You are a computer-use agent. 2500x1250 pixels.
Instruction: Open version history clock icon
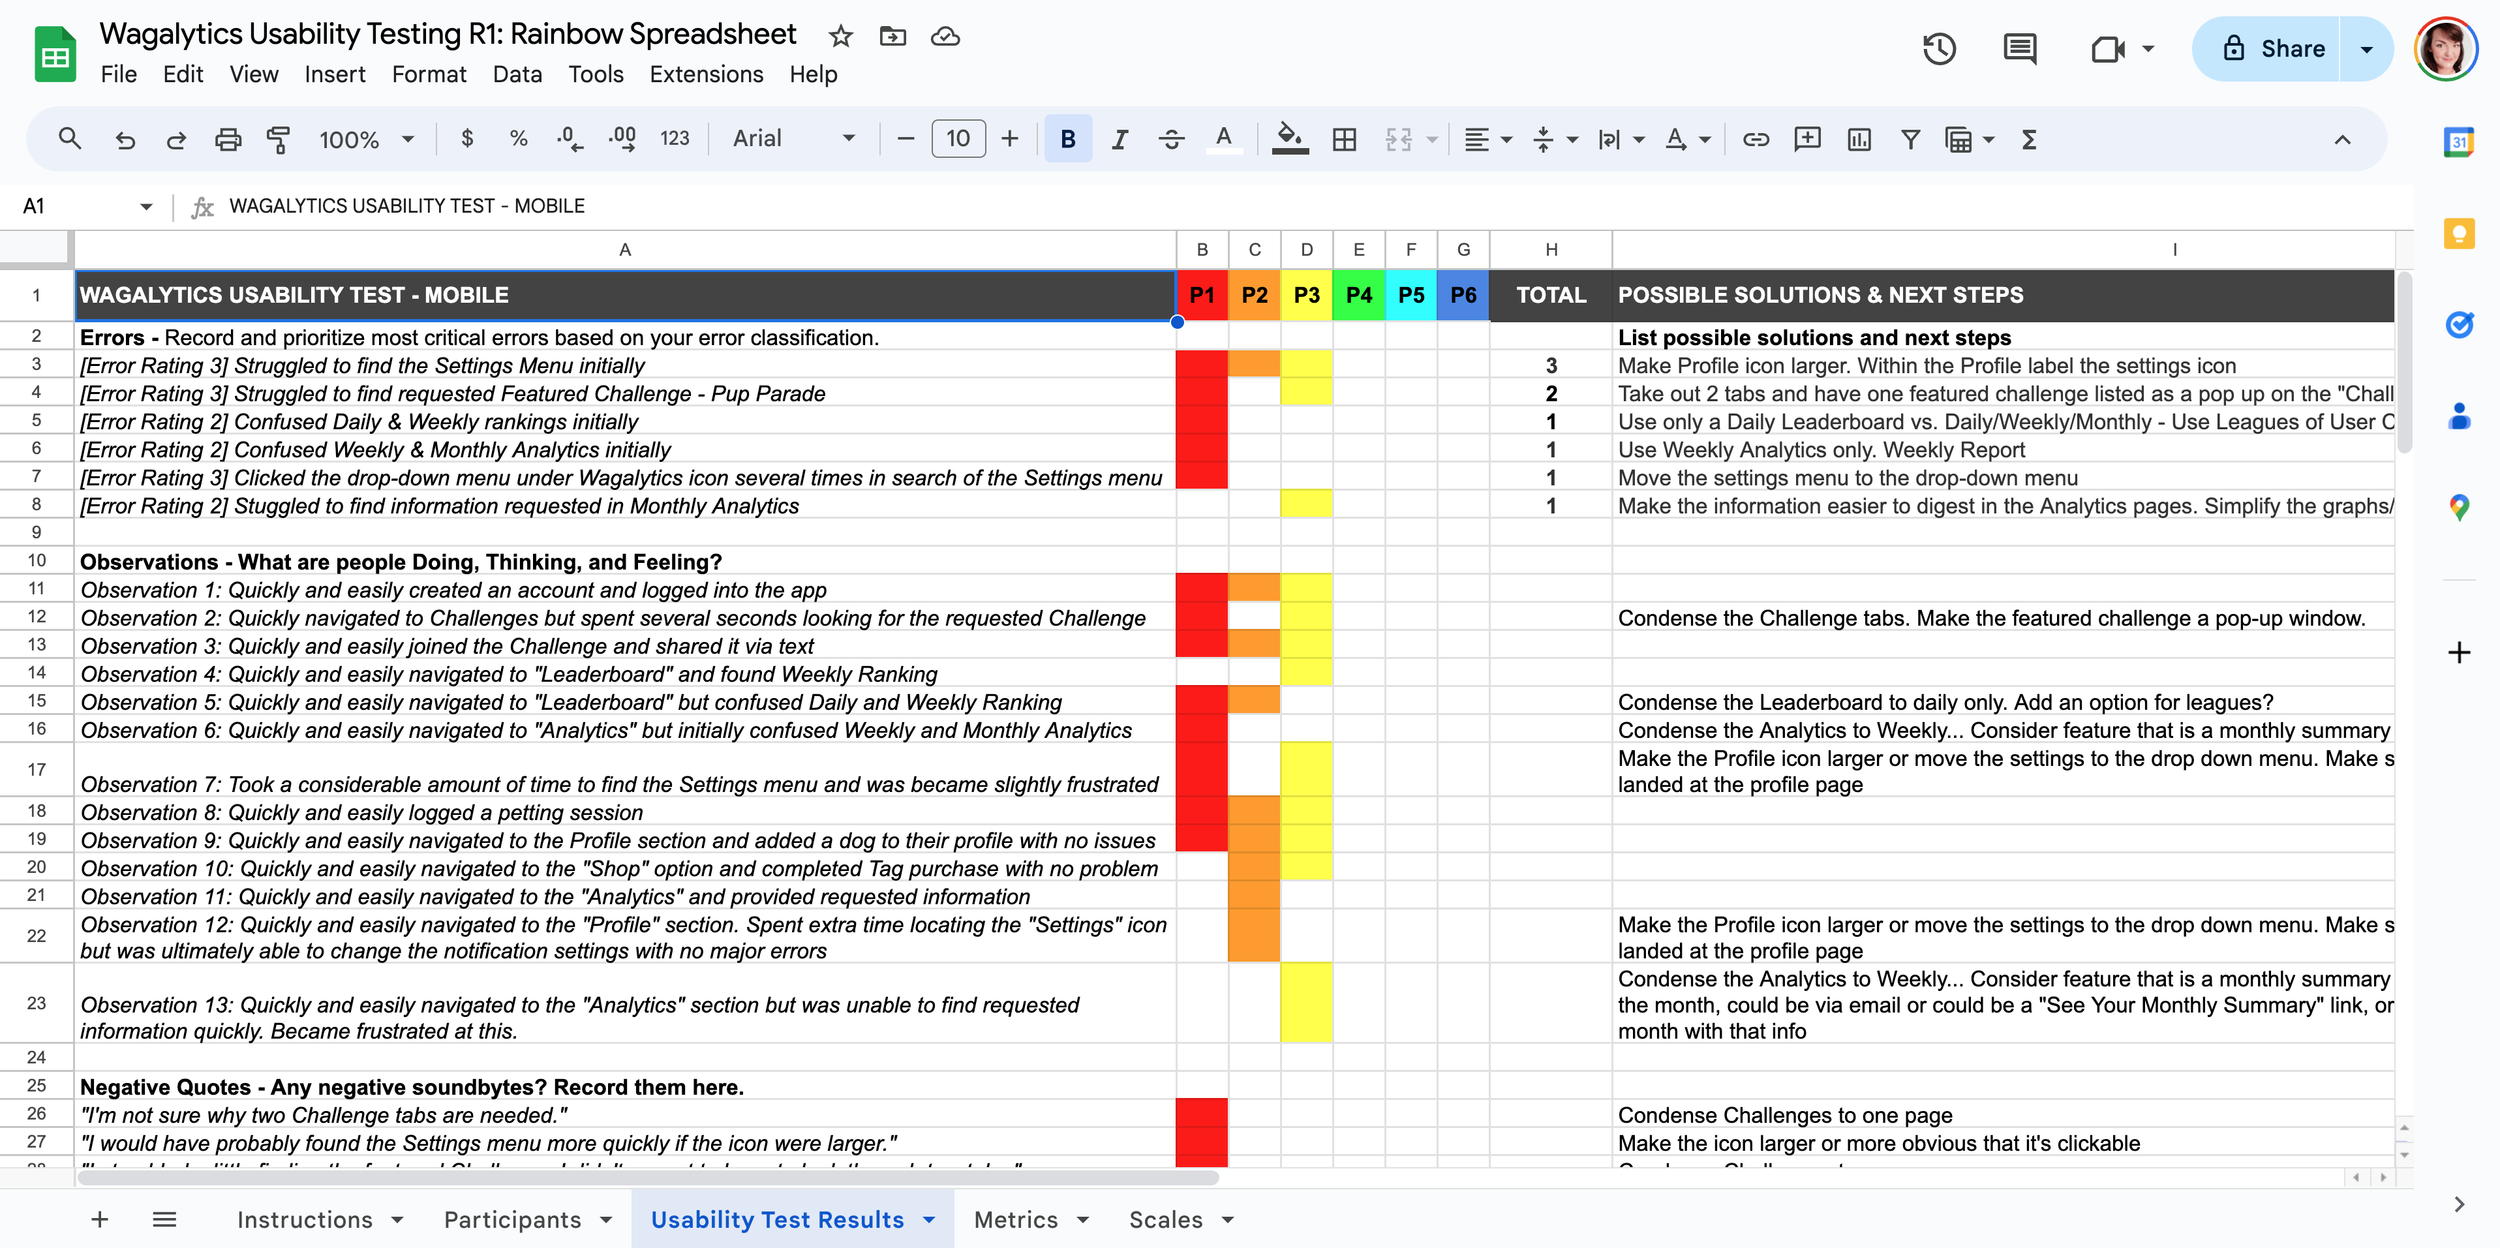pos(1938,48)
